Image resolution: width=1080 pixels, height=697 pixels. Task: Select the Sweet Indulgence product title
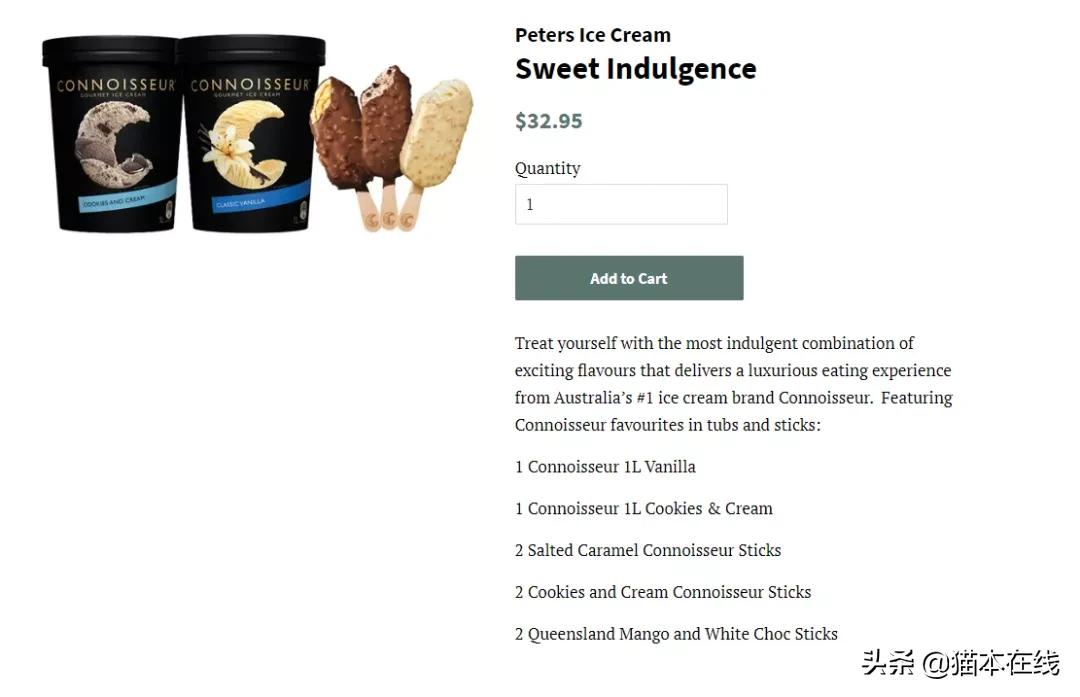[x=635, y=69]
